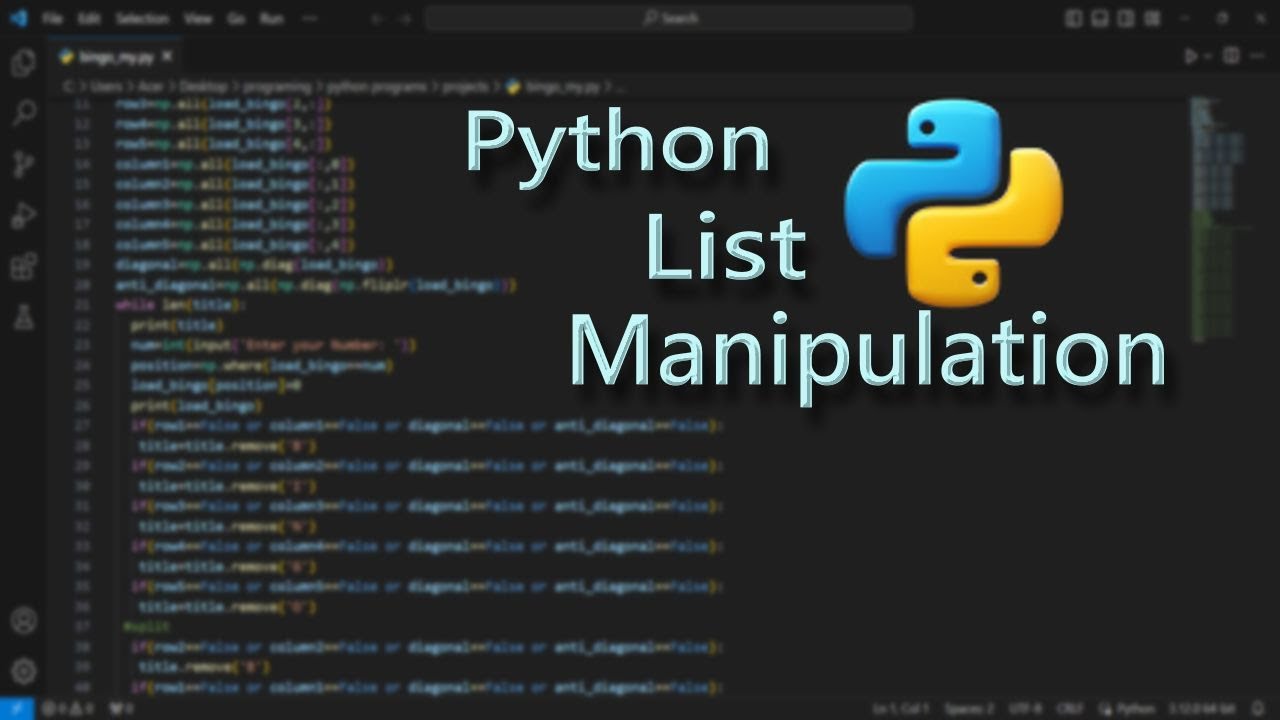Open the Edit menu
Viewport: 1280px width, 720px height.
coord(88,18)
